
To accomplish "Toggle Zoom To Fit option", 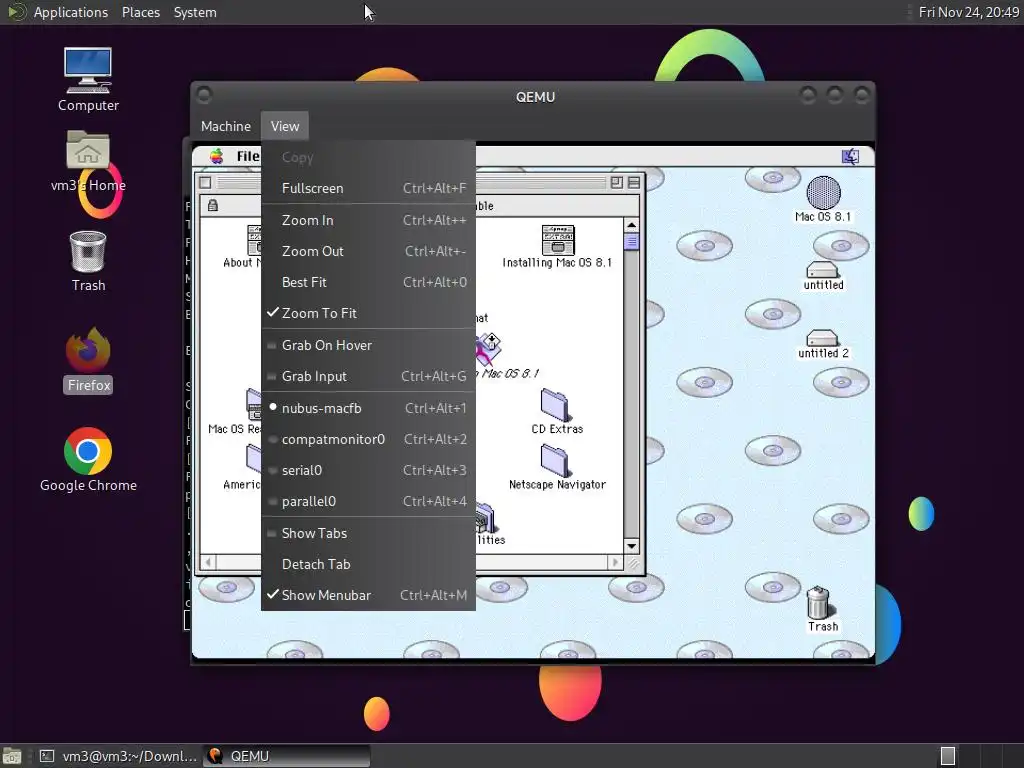I will (368, 313).
